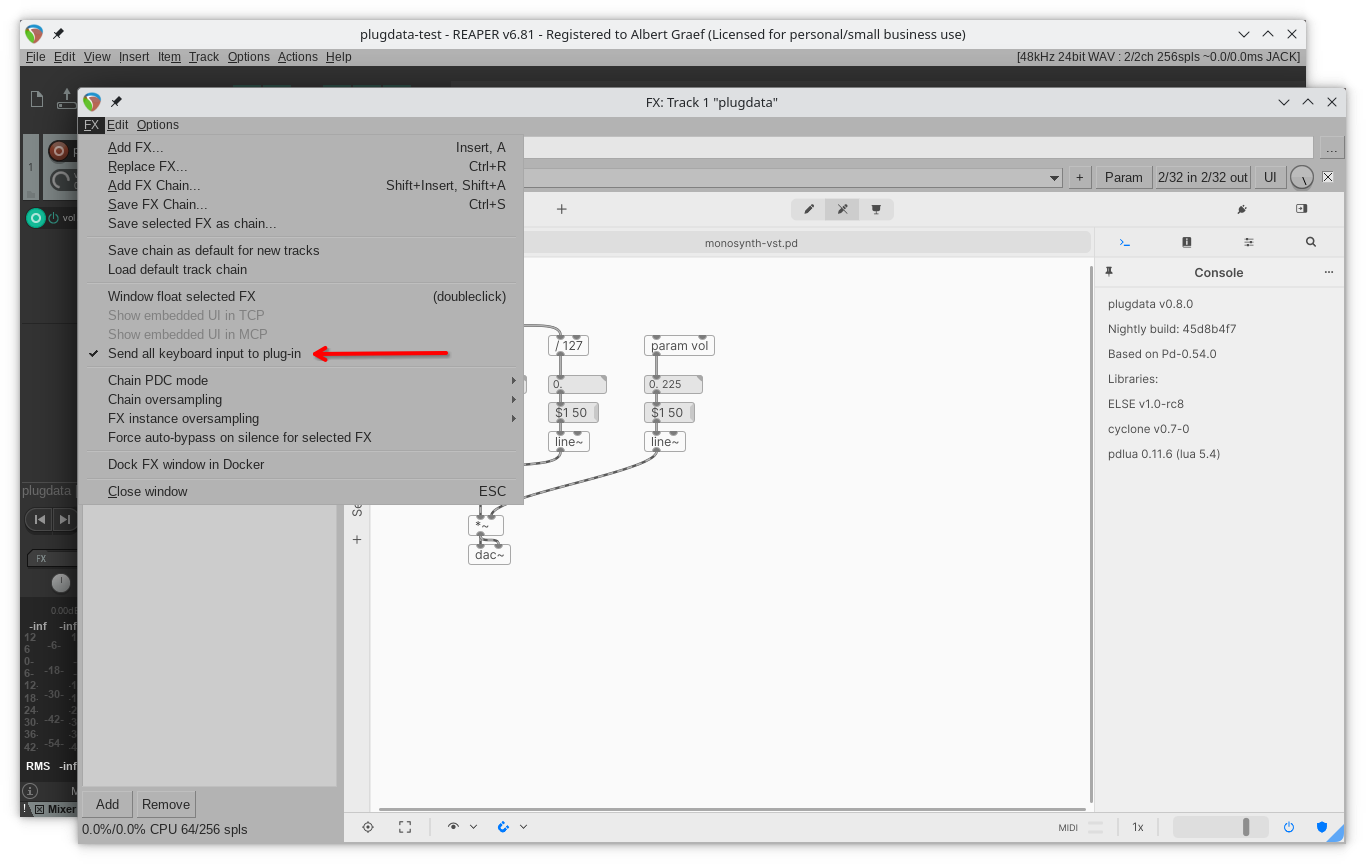
Task: Click the fullscreen zoom-to-fit icon
Action: click(x=405, y=827)
